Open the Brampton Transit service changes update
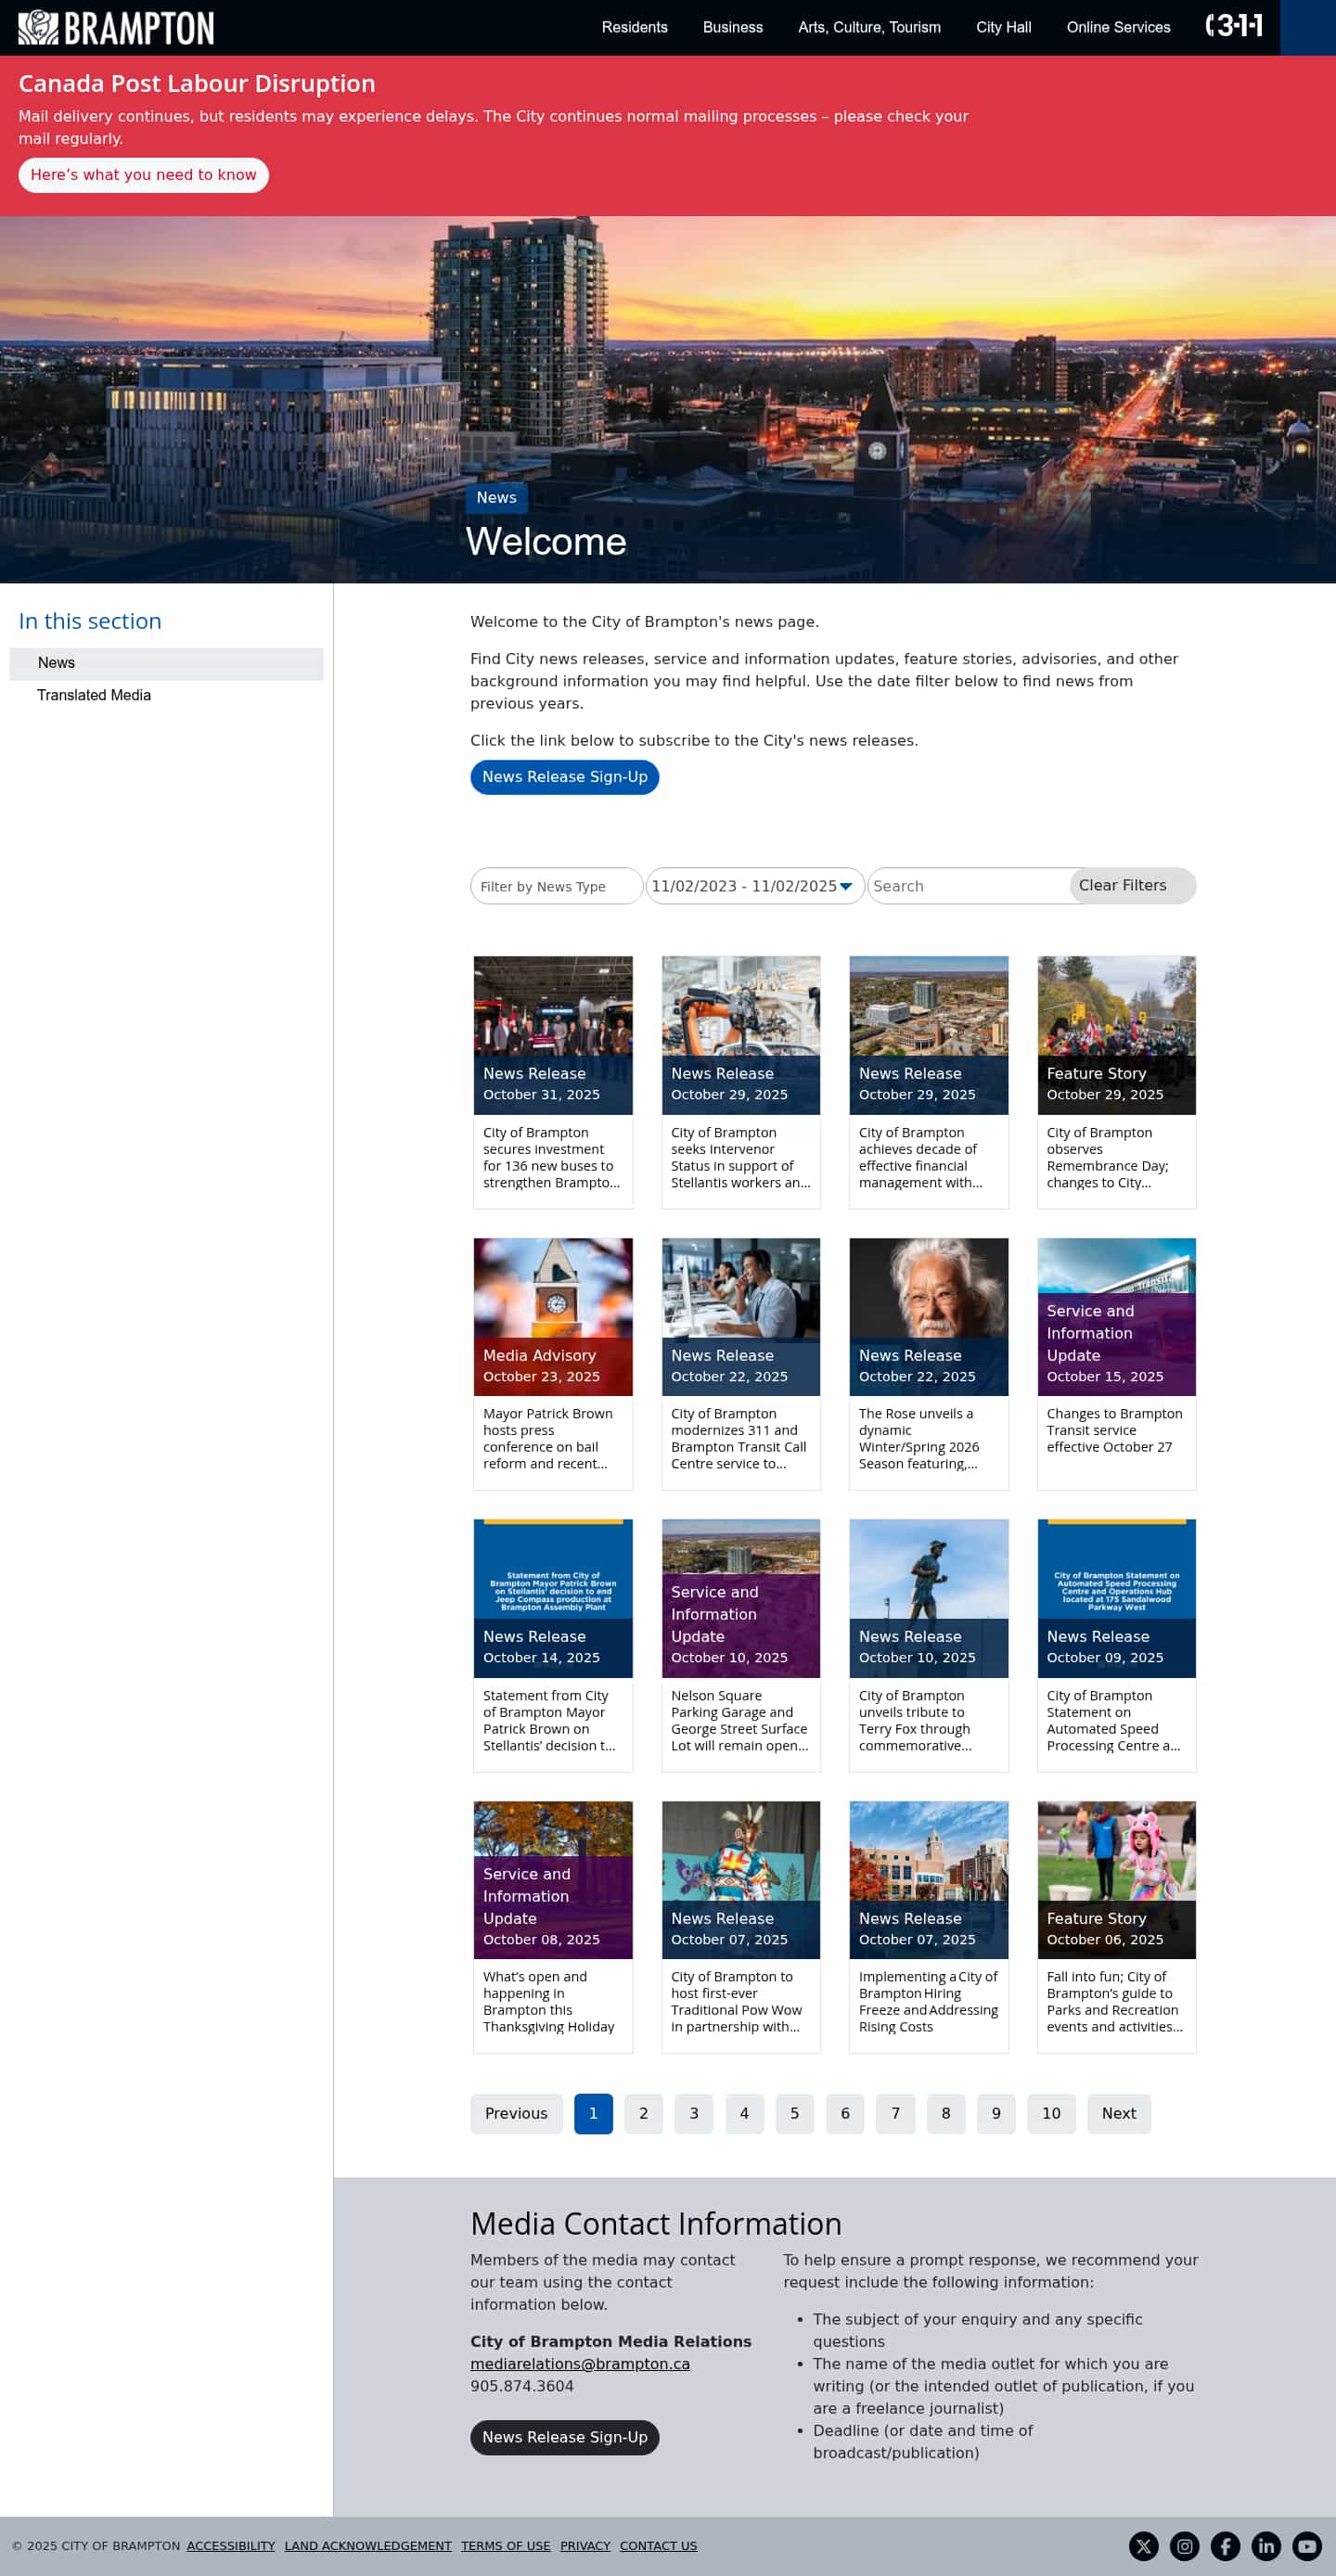The image size is (1336, 2576). coord(1117,1364)
